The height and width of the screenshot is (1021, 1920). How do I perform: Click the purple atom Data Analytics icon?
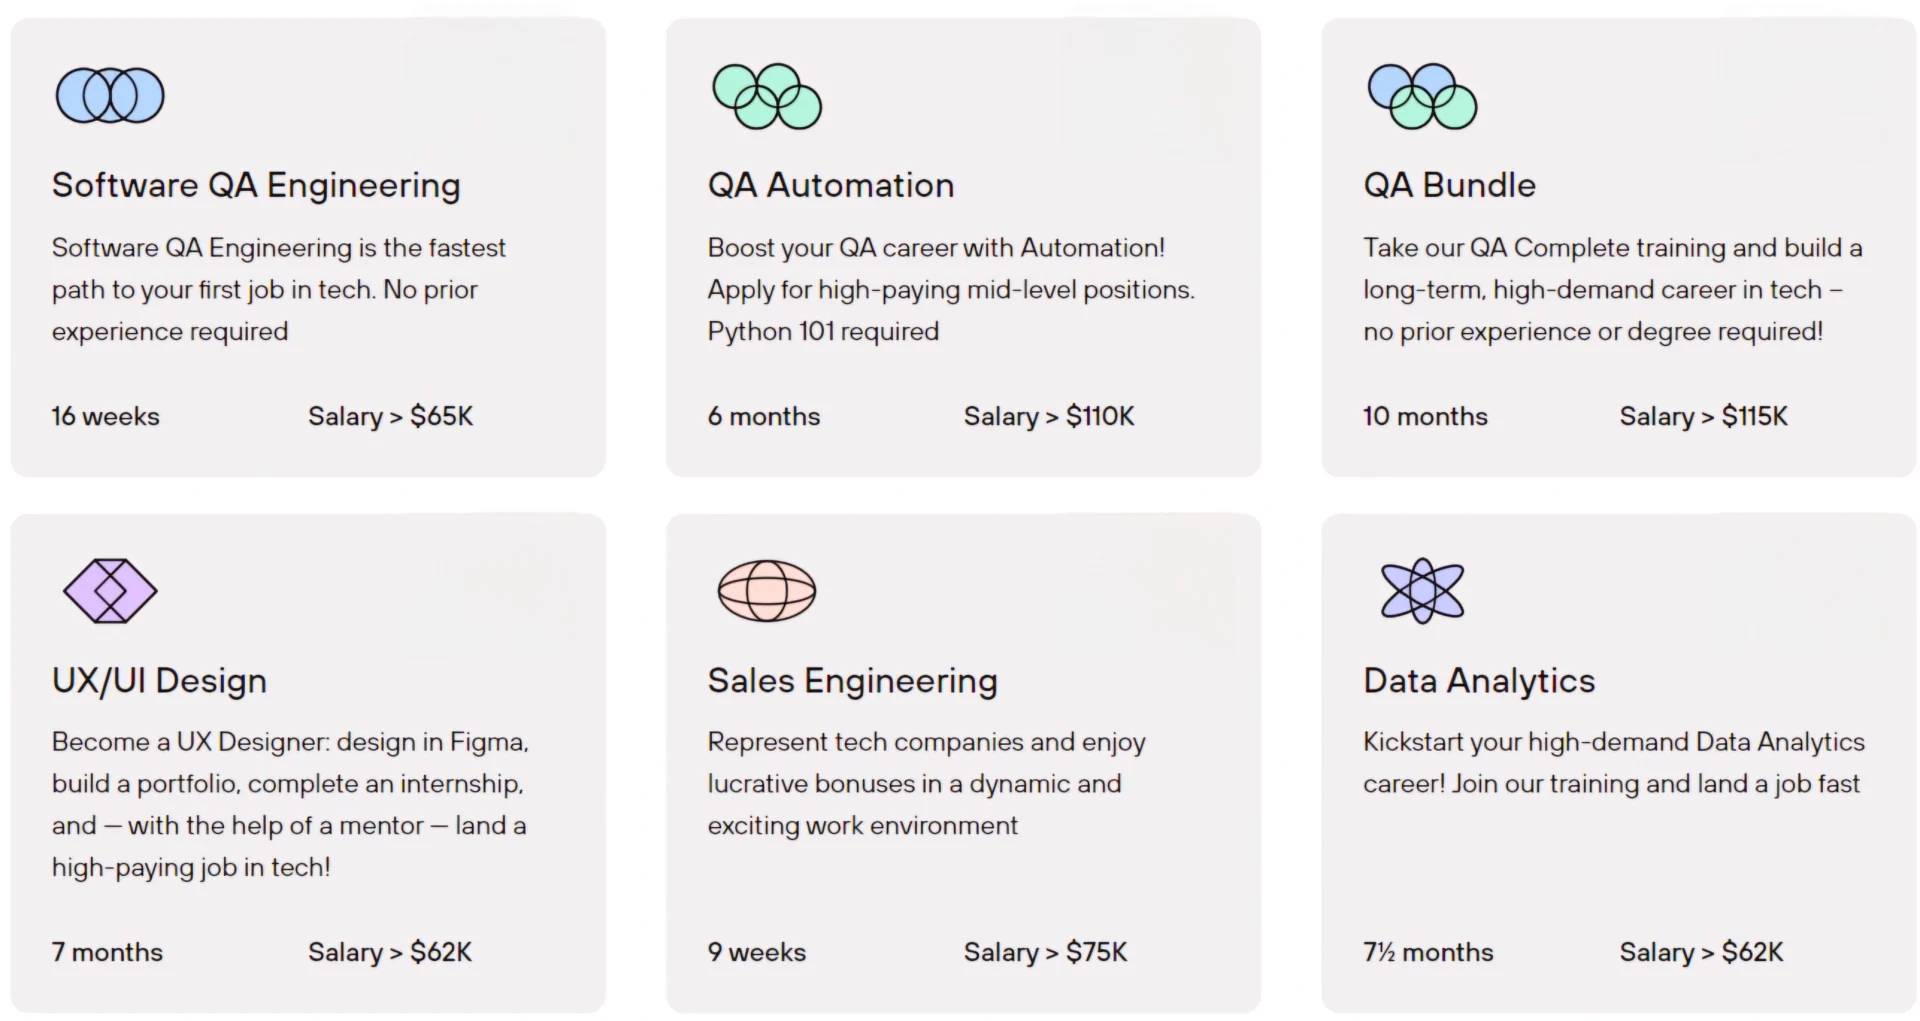click(x=1422, y=591)
